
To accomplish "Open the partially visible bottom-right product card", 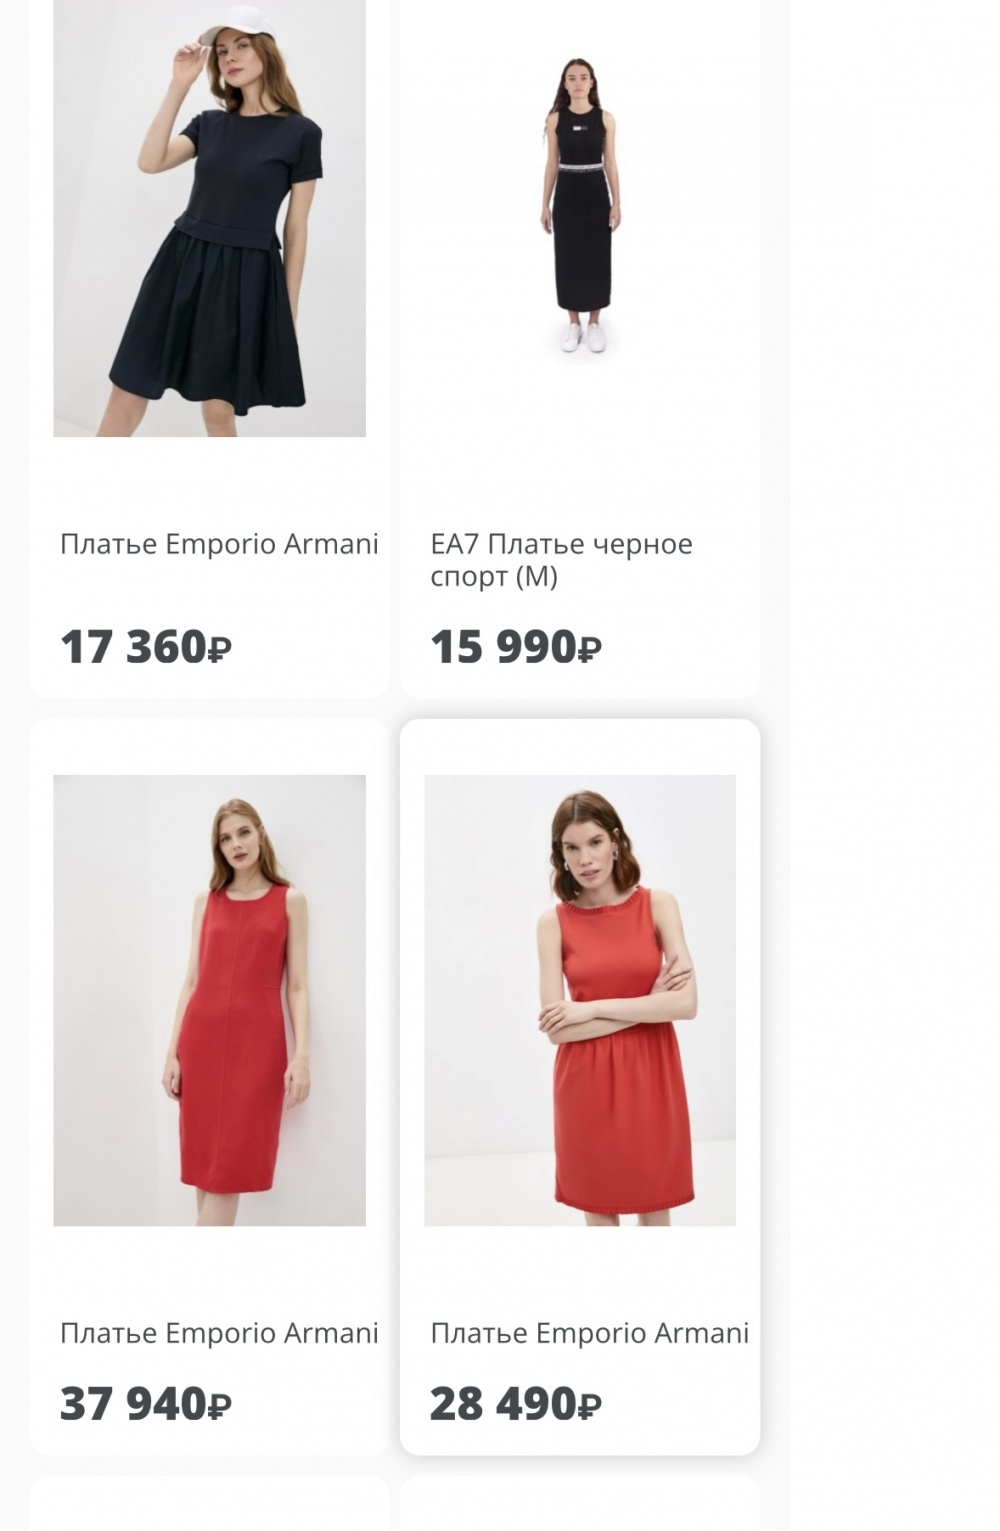I will tap(580, 1503).
